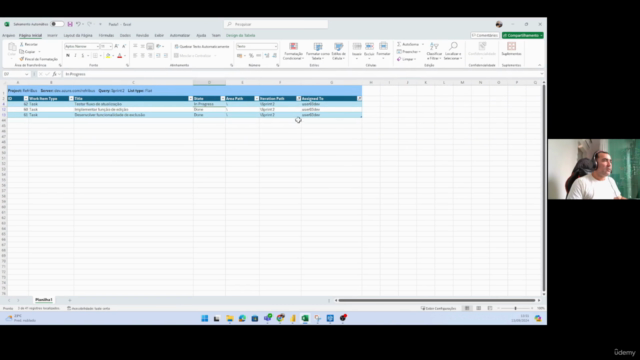Open the Arquivo menu
This screenshot has height=360, width=640.
click(8, 36)
